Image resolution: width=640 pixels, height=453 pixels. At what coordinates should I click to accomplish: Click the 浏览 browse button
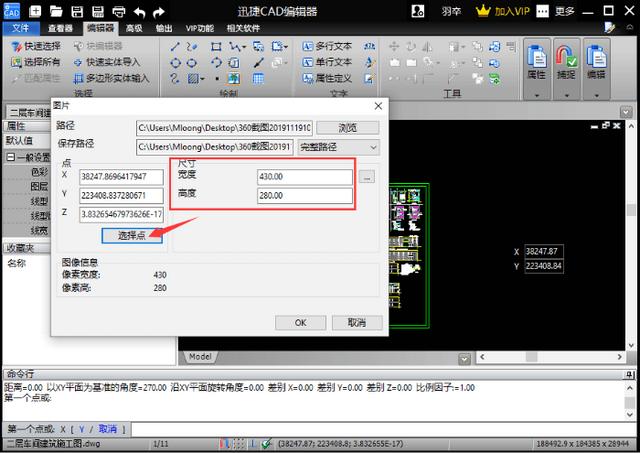coord(347,128)
